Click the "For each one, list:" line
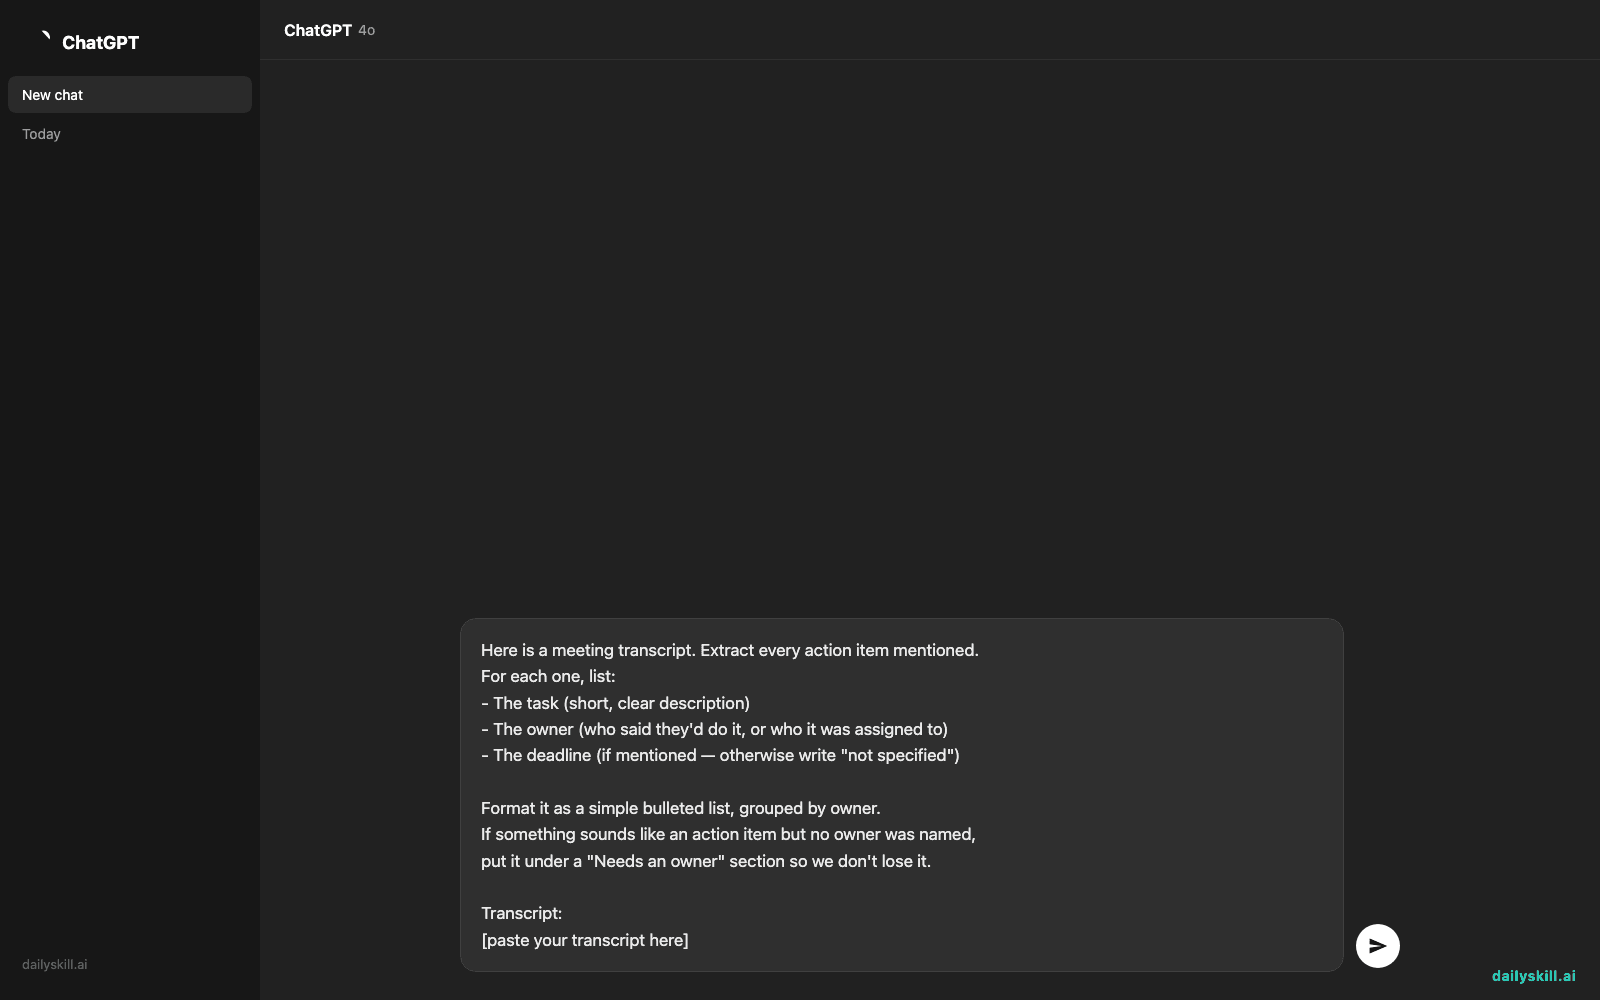This screenshot has height=1000, width=1600. (x=548, y=676)
